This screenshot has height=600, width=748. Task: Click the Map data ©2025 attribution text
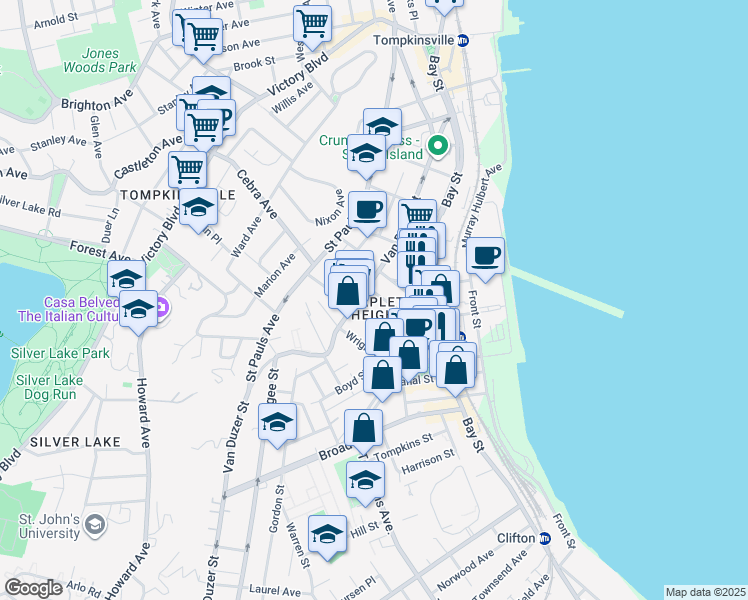pyautogui.click(x=705, y=592)
